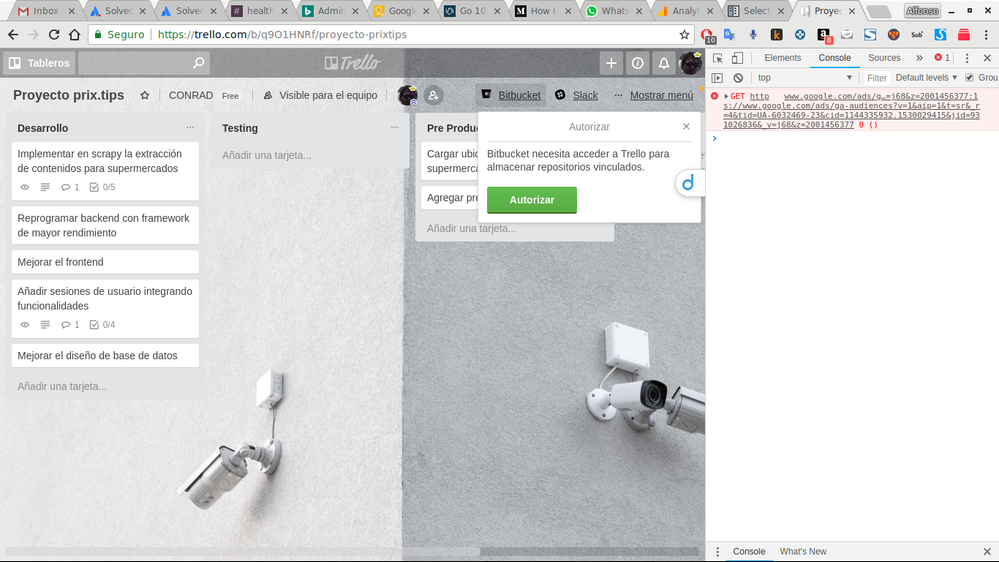Open card Implementar en scrapy la extracción
The width and height of the screenshot is (999, 562).
(x=105, y=171)
